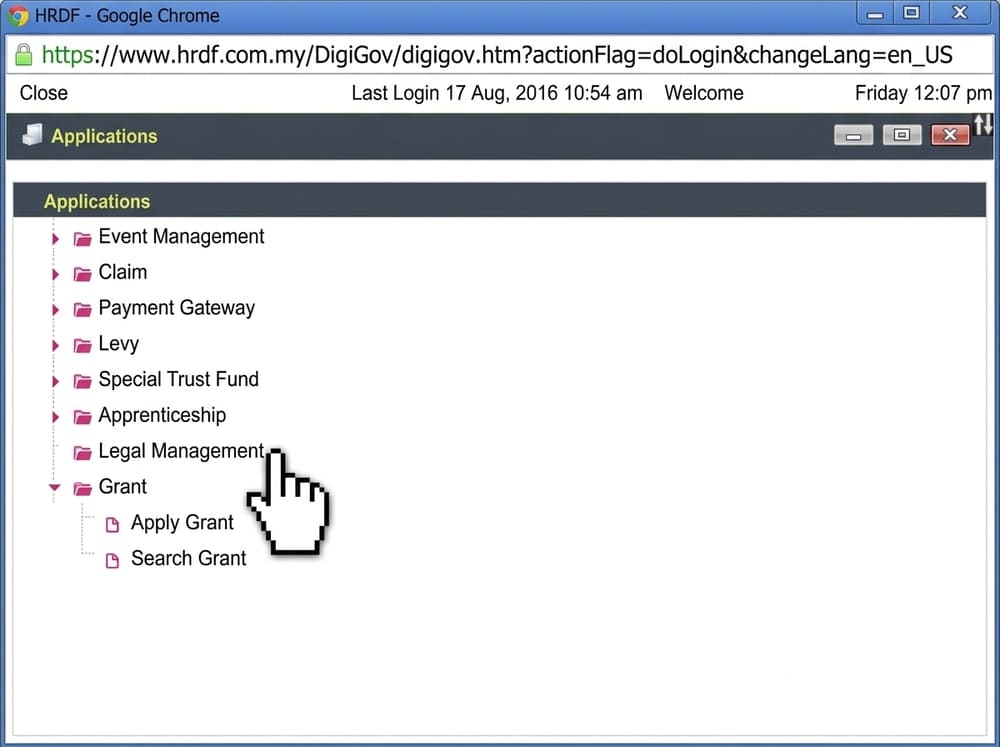Maximize the Chrome window
This screenshot has height=747, width=1000.
911,13
